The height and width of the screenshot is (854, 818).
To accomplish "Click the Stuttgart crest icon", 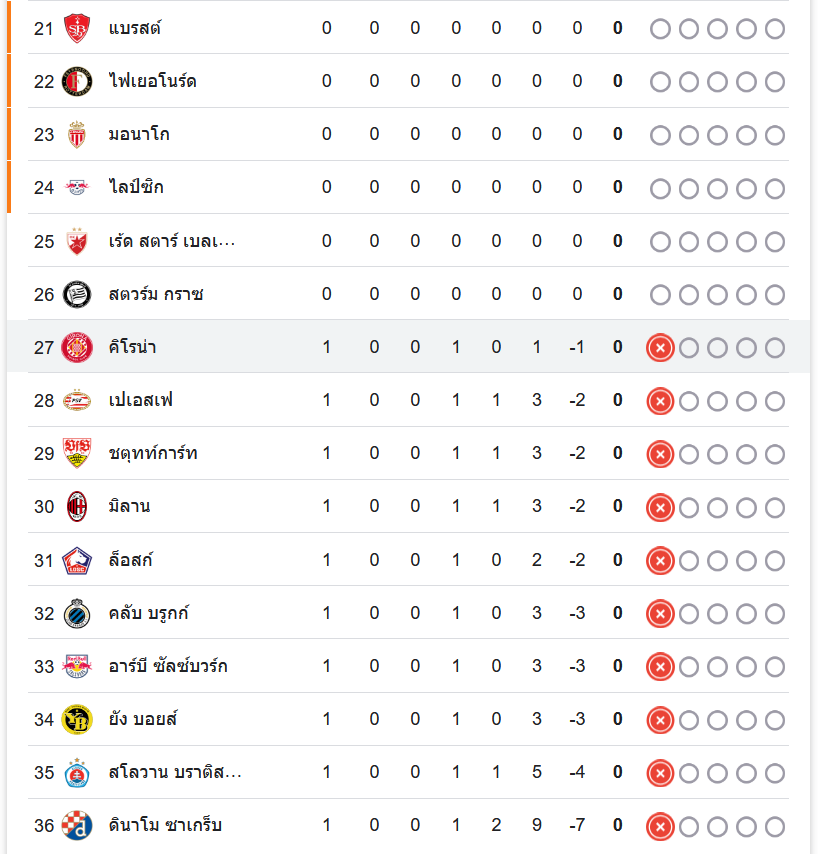I will [77, 453].
